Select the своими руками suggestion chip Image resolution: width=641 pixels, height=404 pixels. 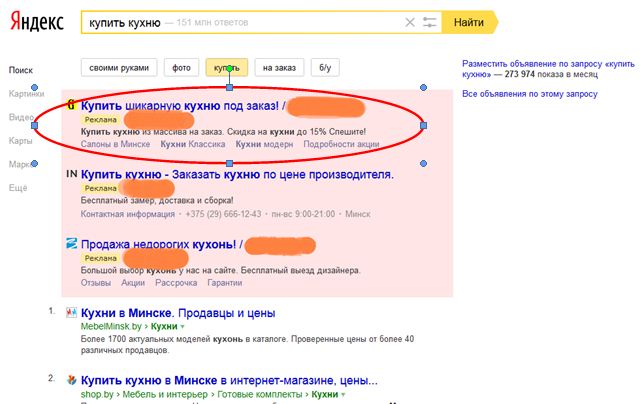[x=119, y=67]
